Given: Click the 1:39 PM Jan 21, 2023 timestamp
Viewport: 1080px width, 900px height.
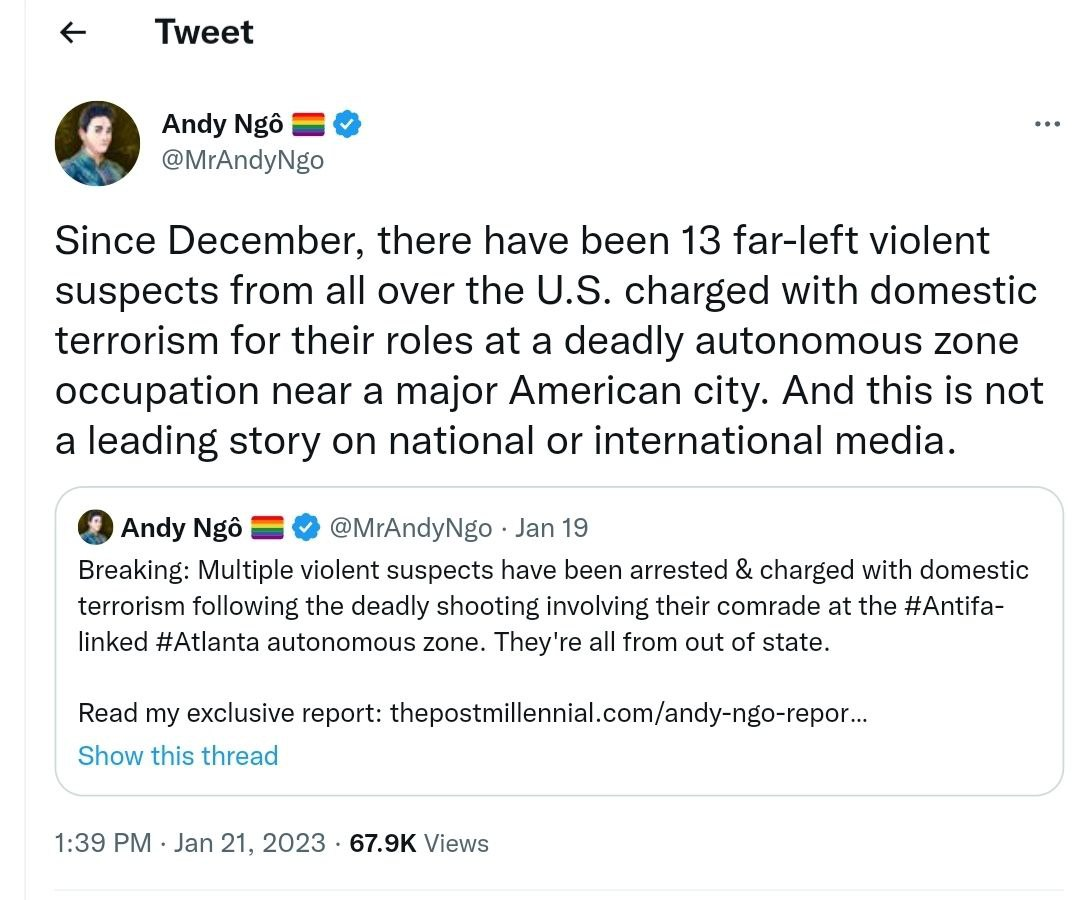Looking at the screenshot, I should click(190, 843).
